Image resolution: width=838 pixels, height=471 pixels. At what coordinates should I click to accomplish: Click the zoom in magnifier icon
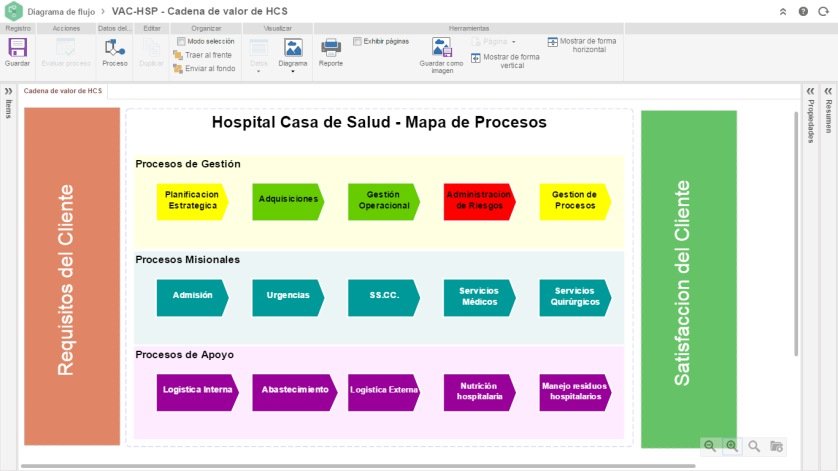[x=732, y=446]
